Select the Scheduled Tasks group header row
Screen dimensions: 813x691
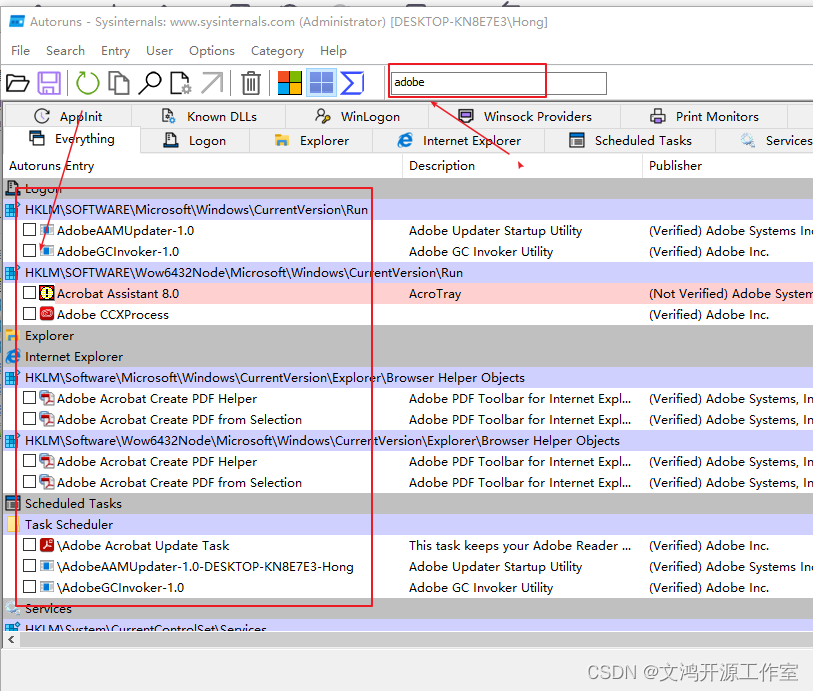coord(409,503)
